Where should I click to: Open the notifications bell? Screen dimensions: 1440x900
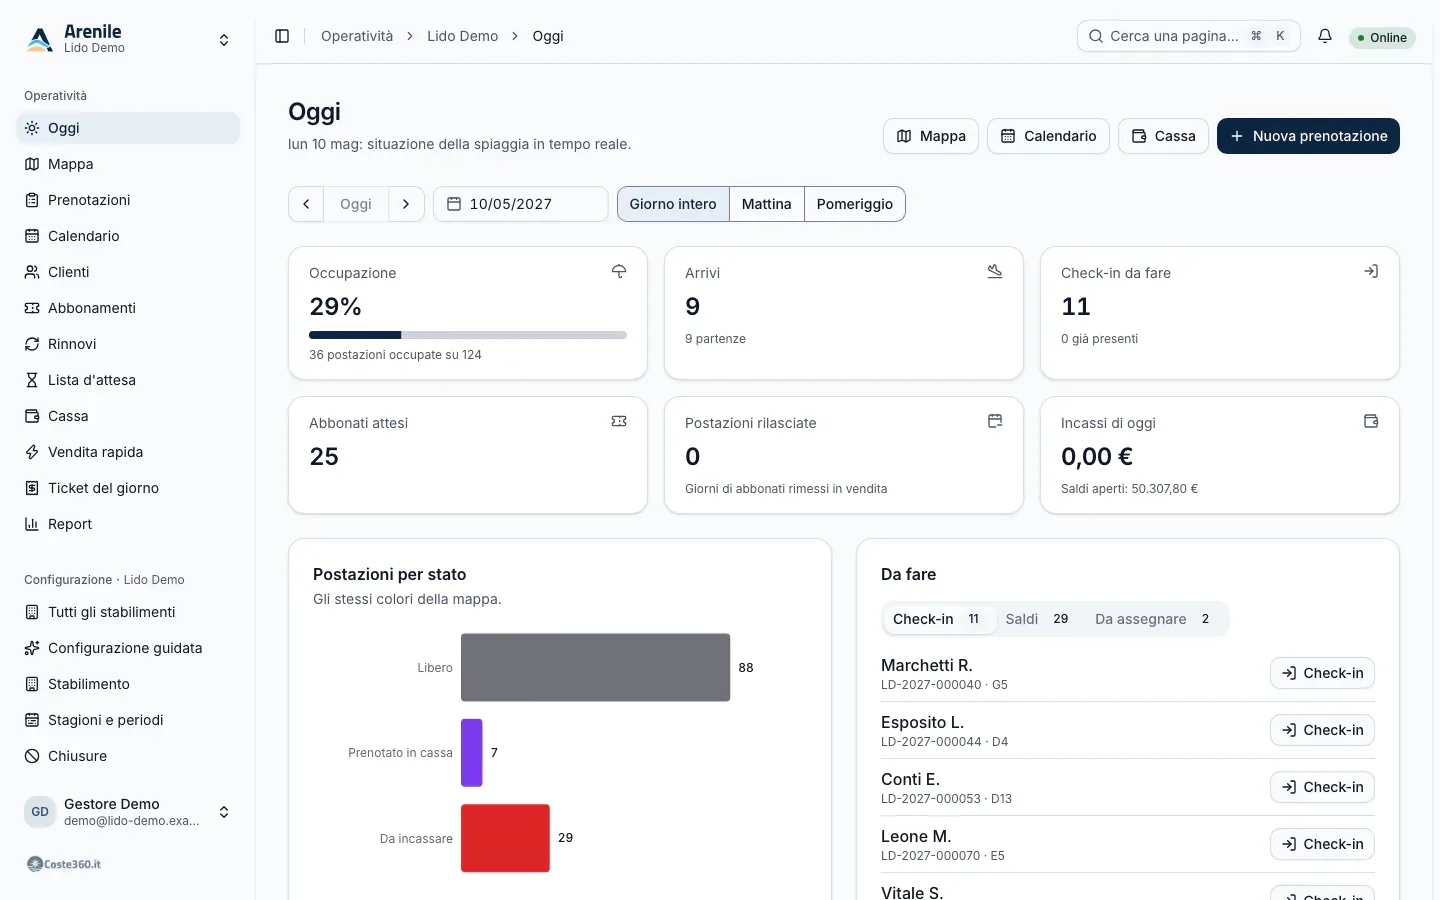tap(1325, 36)
